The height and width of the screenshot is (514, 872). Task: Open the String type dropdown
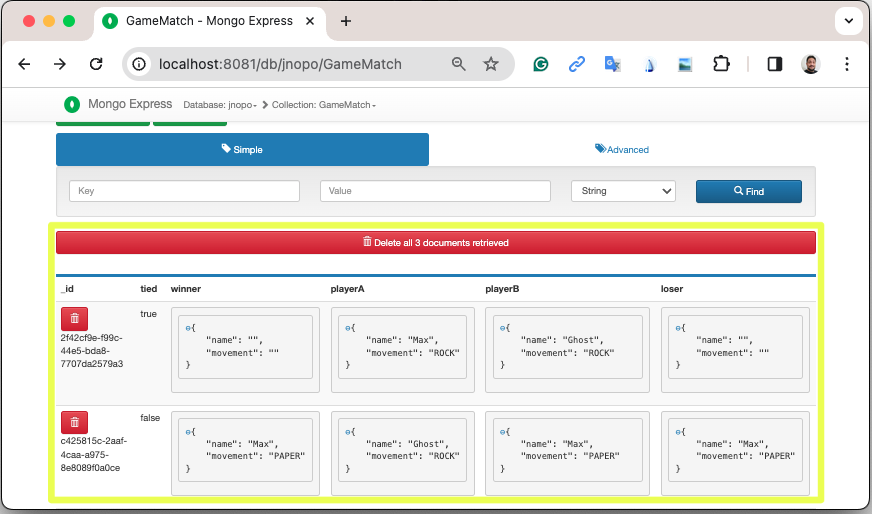point(623,191)
